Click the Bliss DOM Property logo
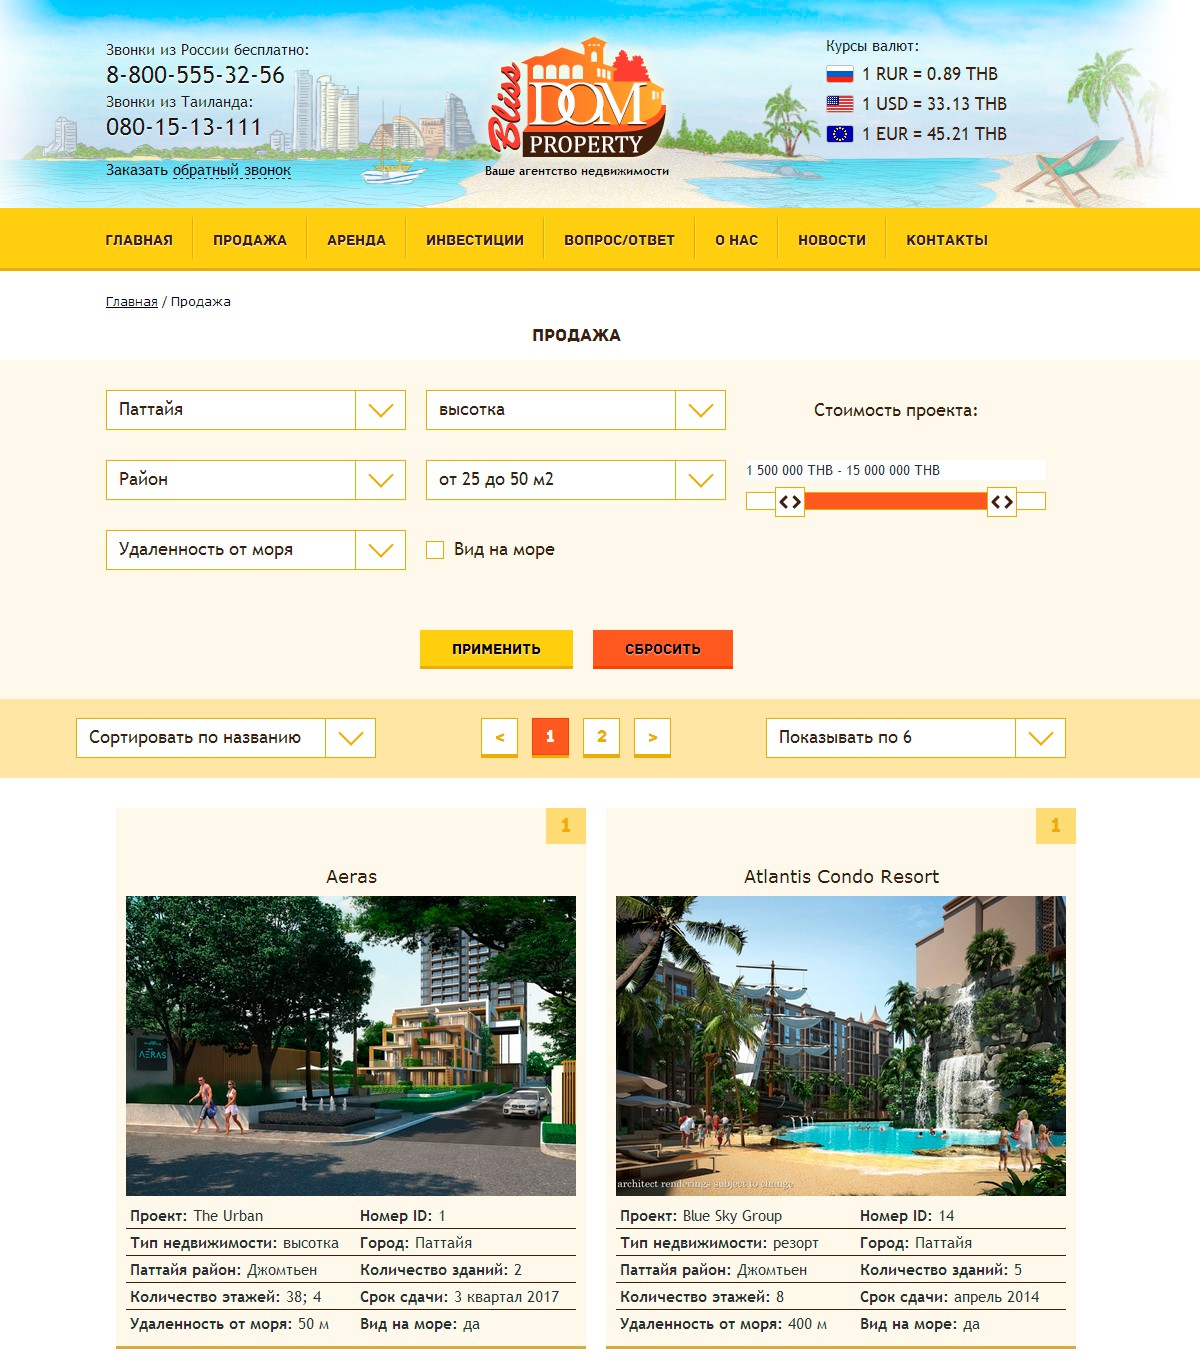The height and width of the screenshot is (1371, 1200). pos(576,98)
